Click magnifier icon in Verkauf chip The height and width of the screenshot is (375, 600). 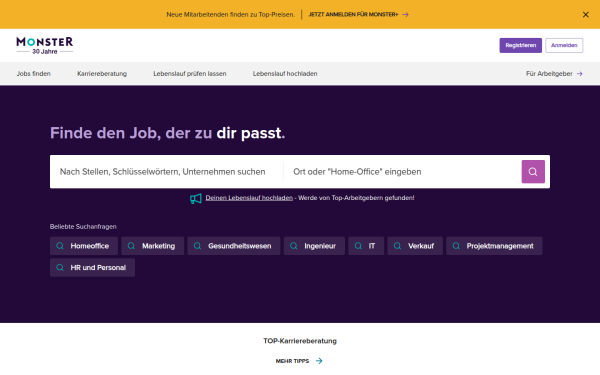(398, 246)
